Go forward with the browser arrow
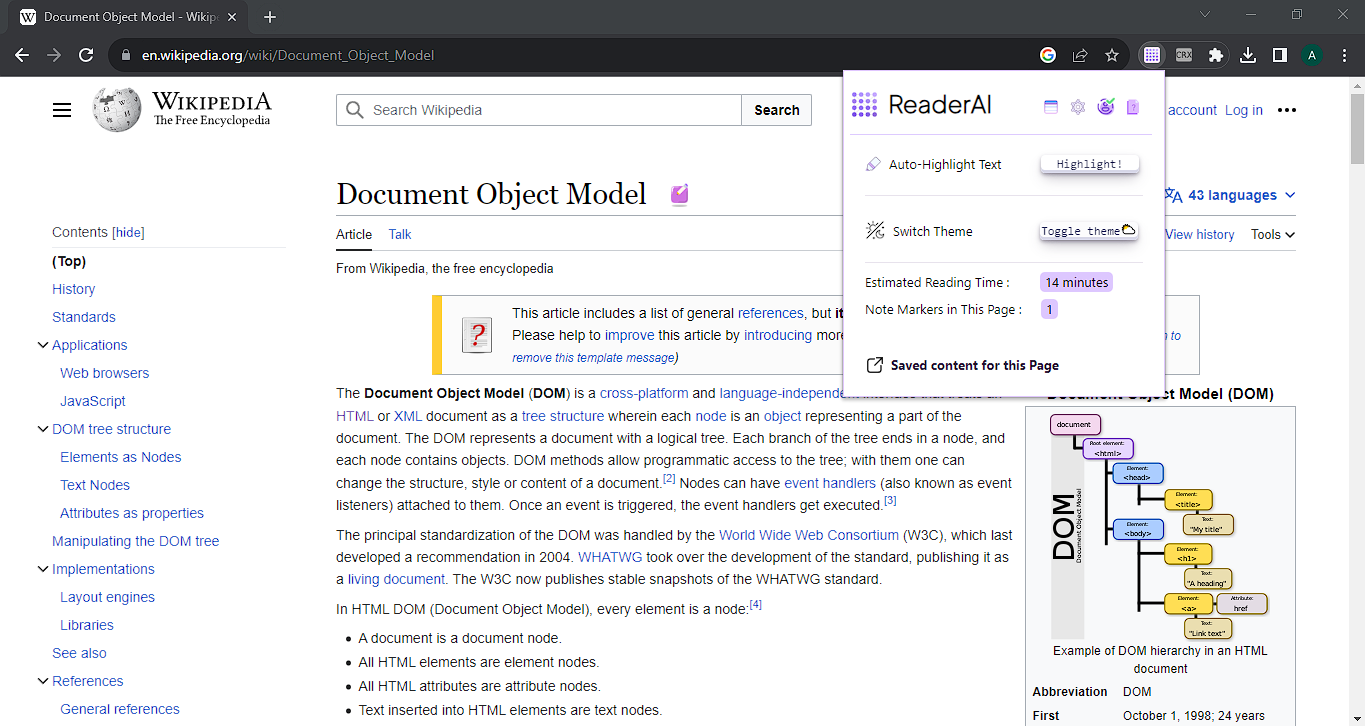 [x=54, y=55]
